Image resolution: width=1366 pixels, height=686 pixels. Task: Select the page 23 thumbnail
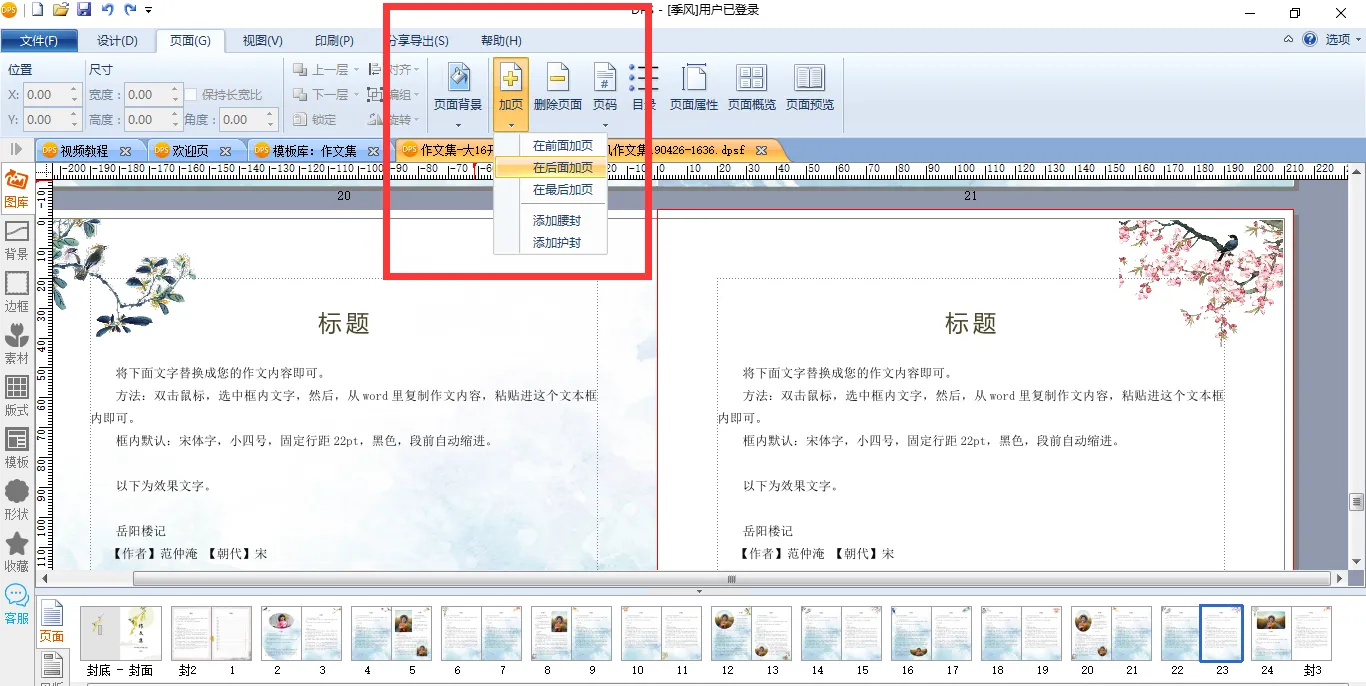[1222, 633]
